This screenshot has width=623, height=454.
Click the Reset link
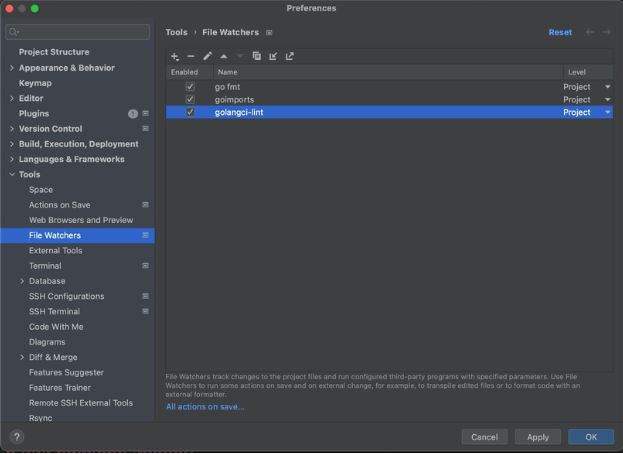(560, 32)
